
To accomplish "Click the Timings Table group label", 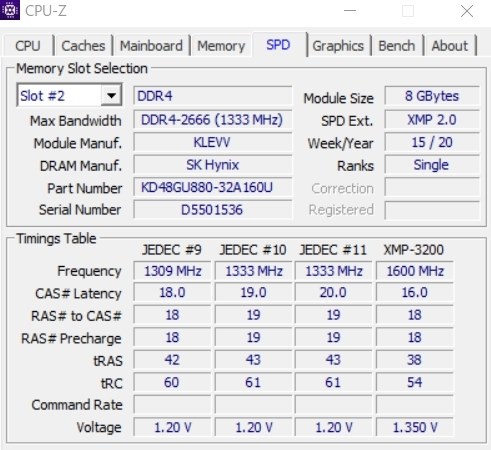I will point(56,238).
